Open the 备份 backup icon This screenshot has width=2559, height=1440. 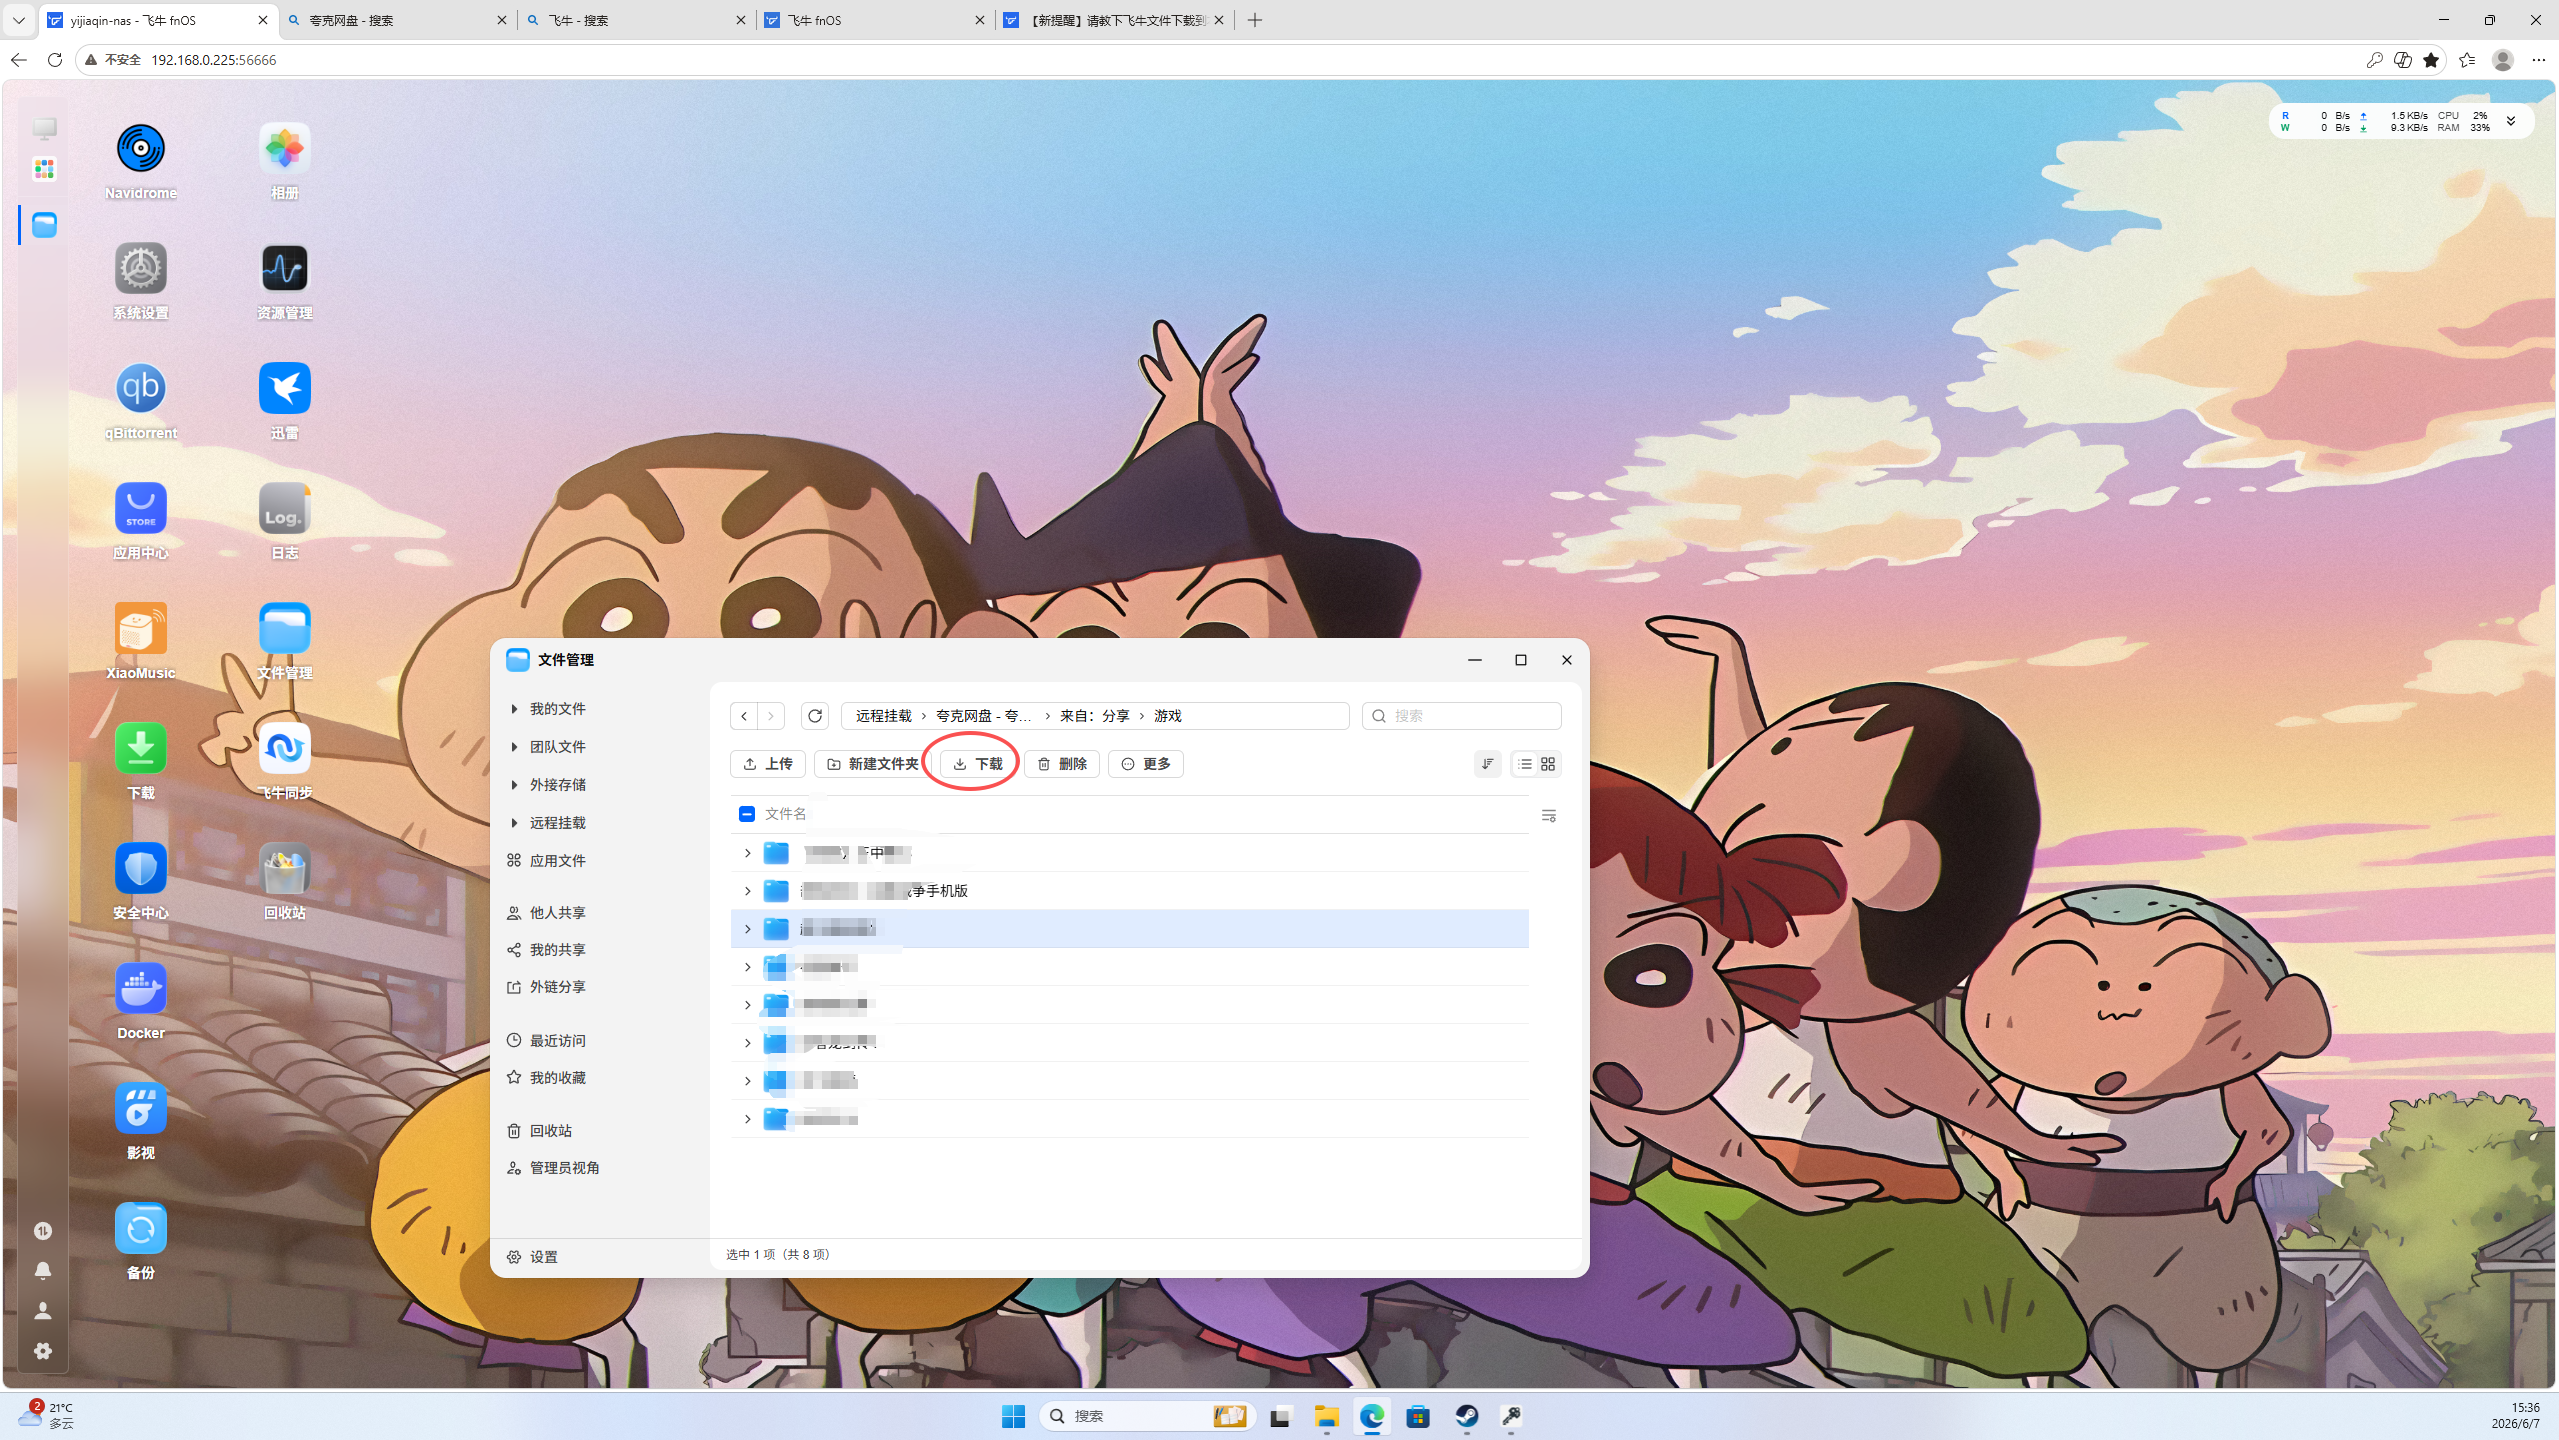tap(141, 1229)
